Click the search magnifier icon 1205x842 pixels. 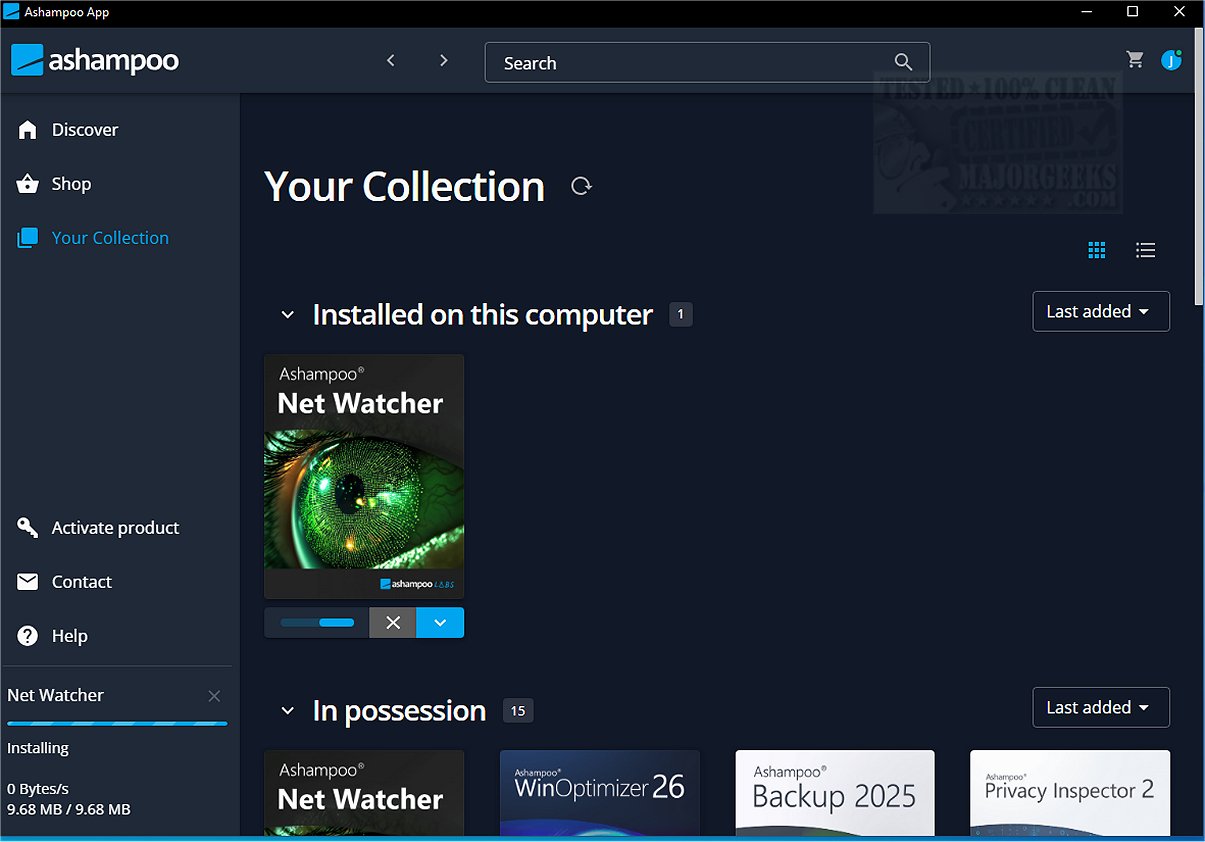(x=903, y=62)
